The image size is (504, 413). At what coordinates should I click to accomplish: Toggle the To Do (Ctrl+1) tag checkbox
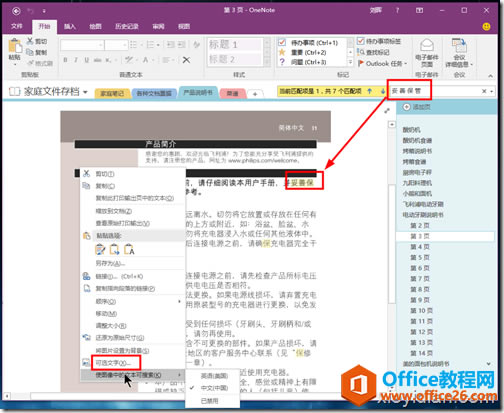[282, 42]
